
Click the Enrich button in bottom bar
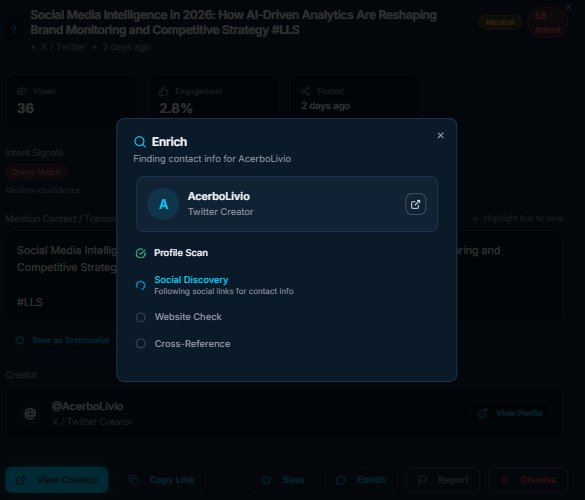point(360,479)
